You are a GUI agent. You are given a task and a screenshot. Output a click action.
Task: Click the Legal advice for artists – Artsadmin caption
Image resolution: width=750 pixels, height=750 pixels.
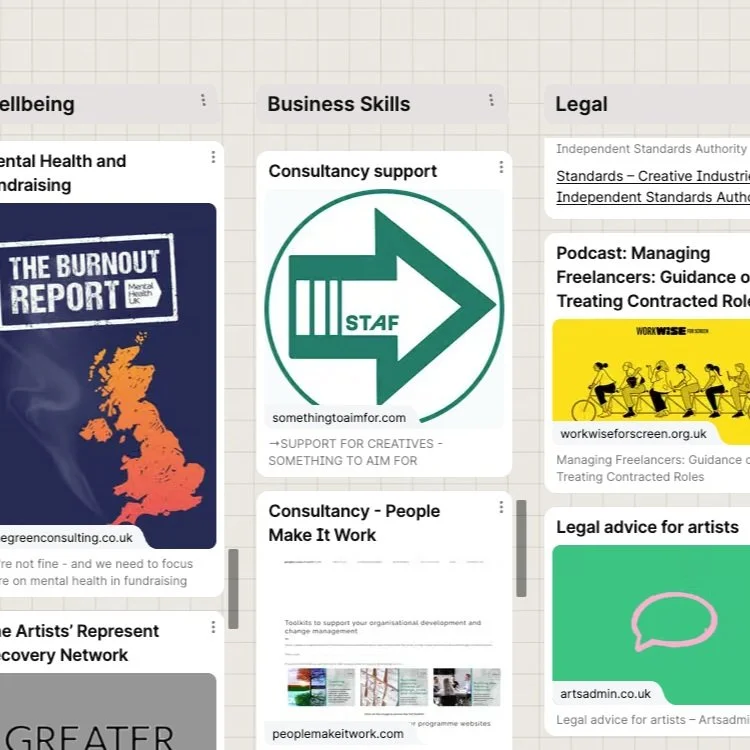coord(653,719)
